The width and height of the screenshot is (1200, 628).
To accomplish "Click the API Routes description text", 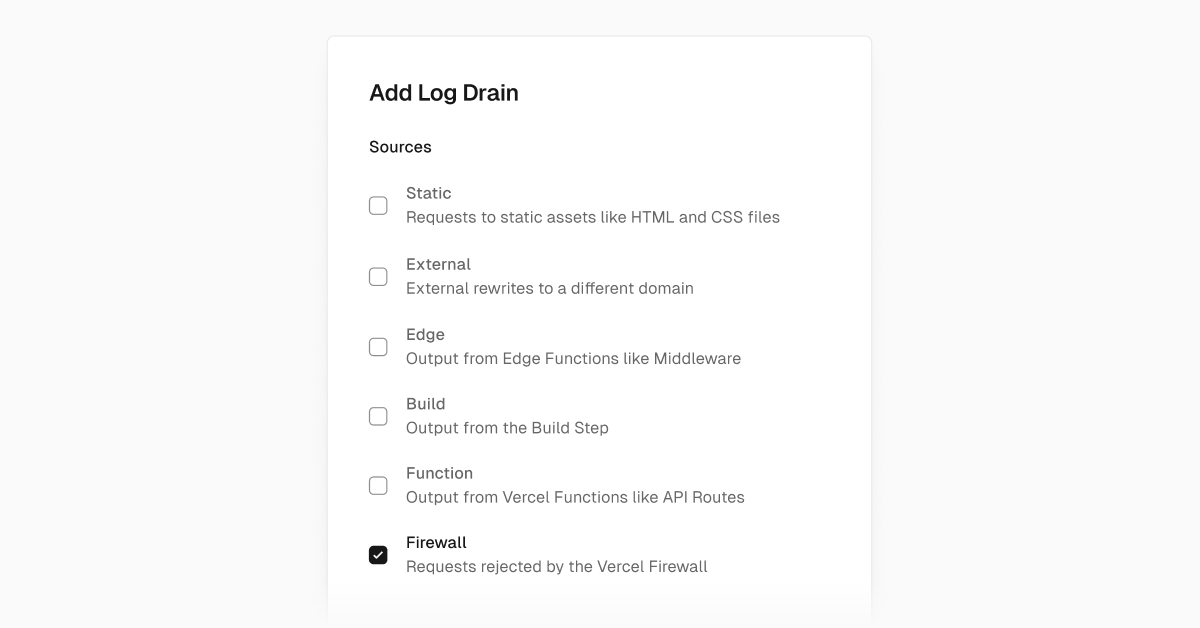I will click(575, 497).
